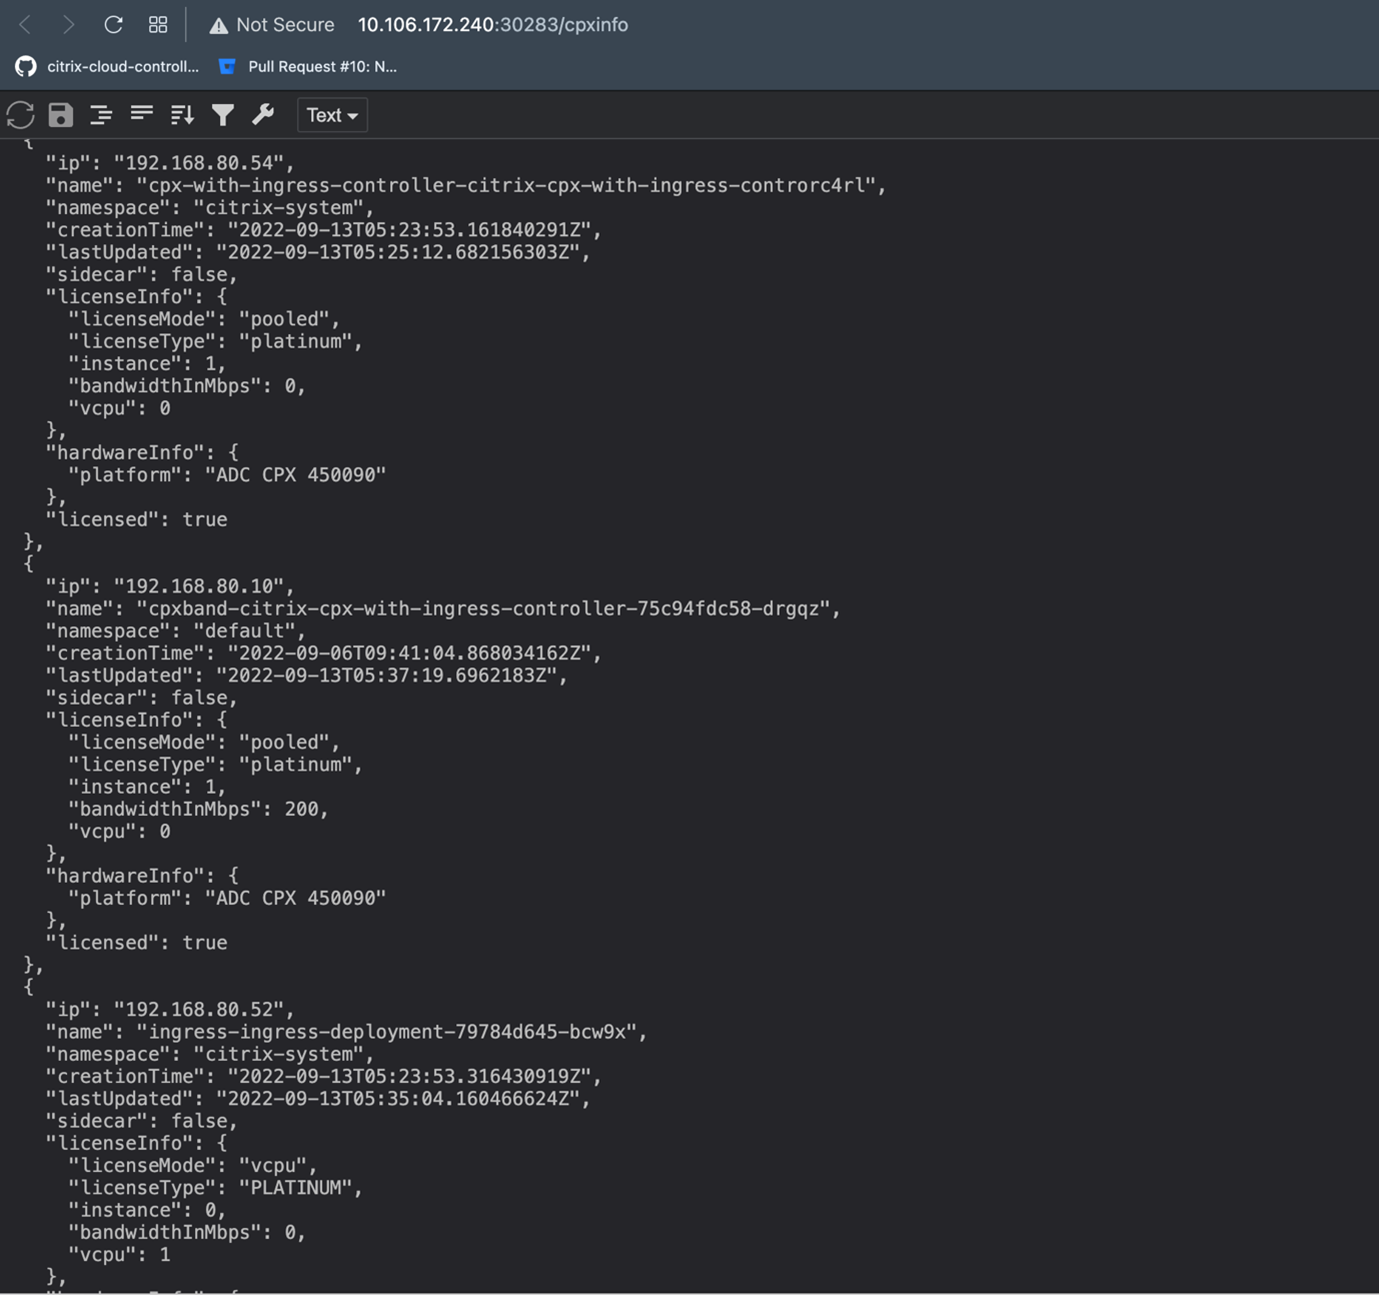The height and width of the screenshot is (1295, 1379).
Task: Click the address bar URL 10.106.172.240:30283/cpxinfo
Action: coord(493,25)
